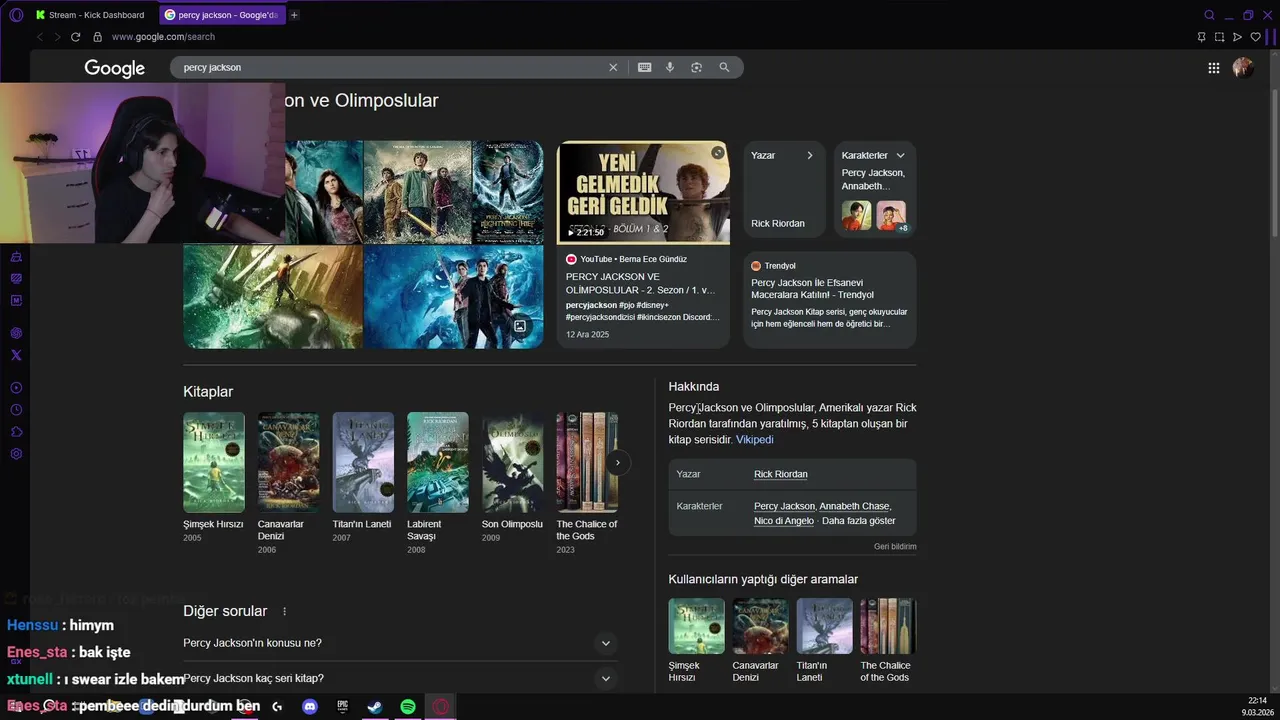Start voice search with the microphone
The width and height of the screenshot is (1280, 720).
click(x=670, y=67)
